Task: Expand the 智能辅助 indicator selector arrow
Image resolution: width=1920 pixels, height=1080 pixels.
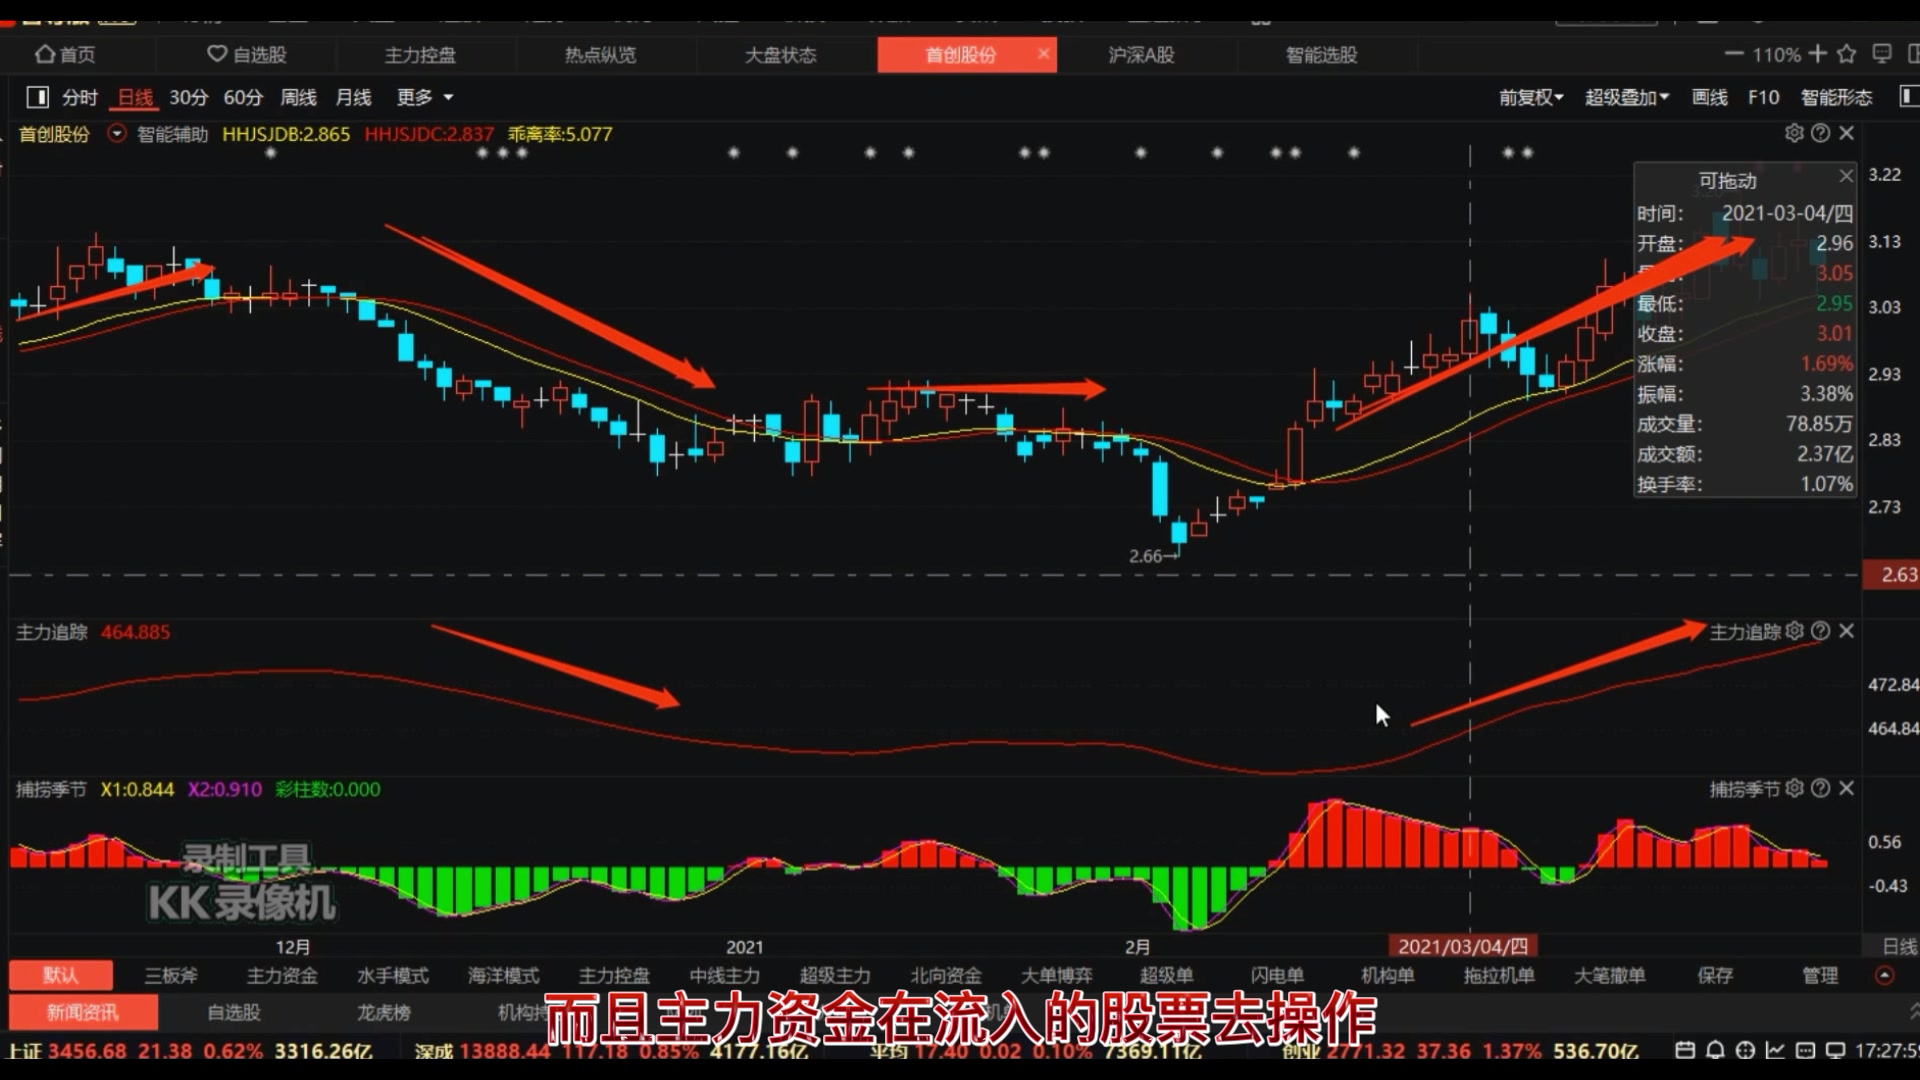Action: tap(117, 133)
